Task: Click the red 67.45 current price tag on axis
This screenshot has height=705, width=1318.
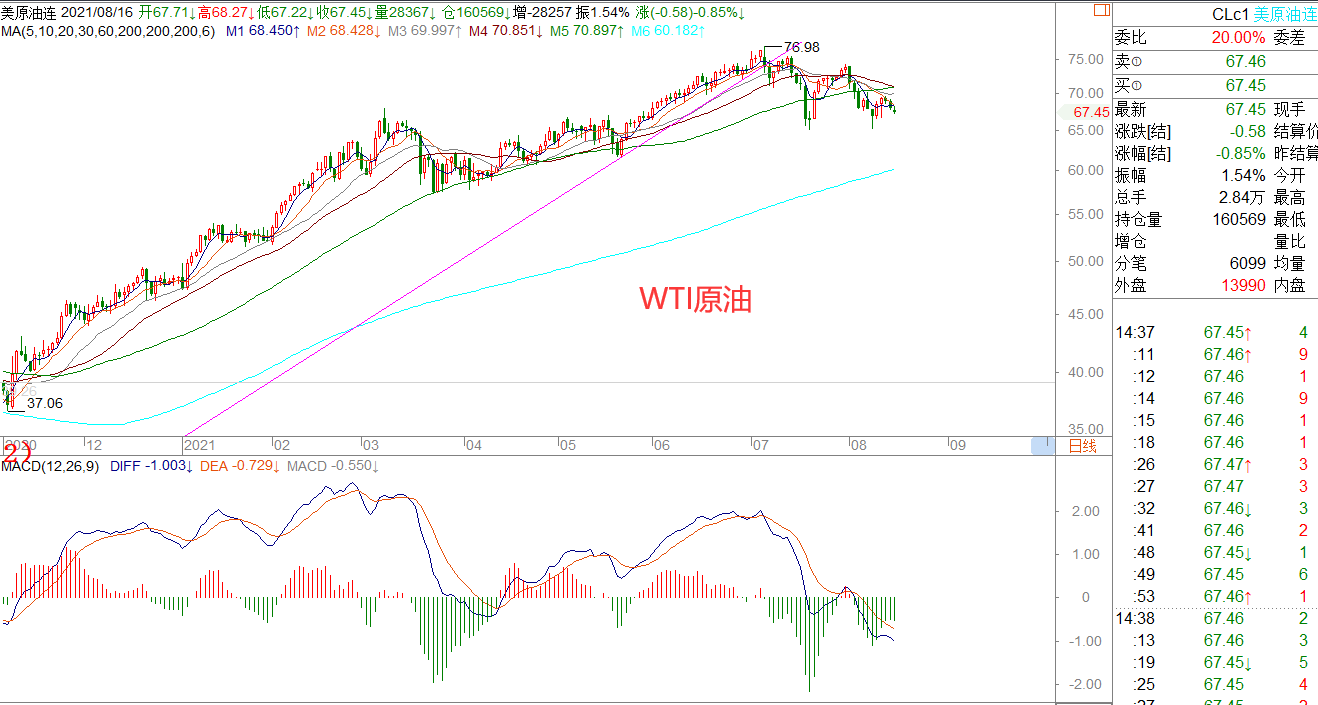Action: (x=1090, y=112)
